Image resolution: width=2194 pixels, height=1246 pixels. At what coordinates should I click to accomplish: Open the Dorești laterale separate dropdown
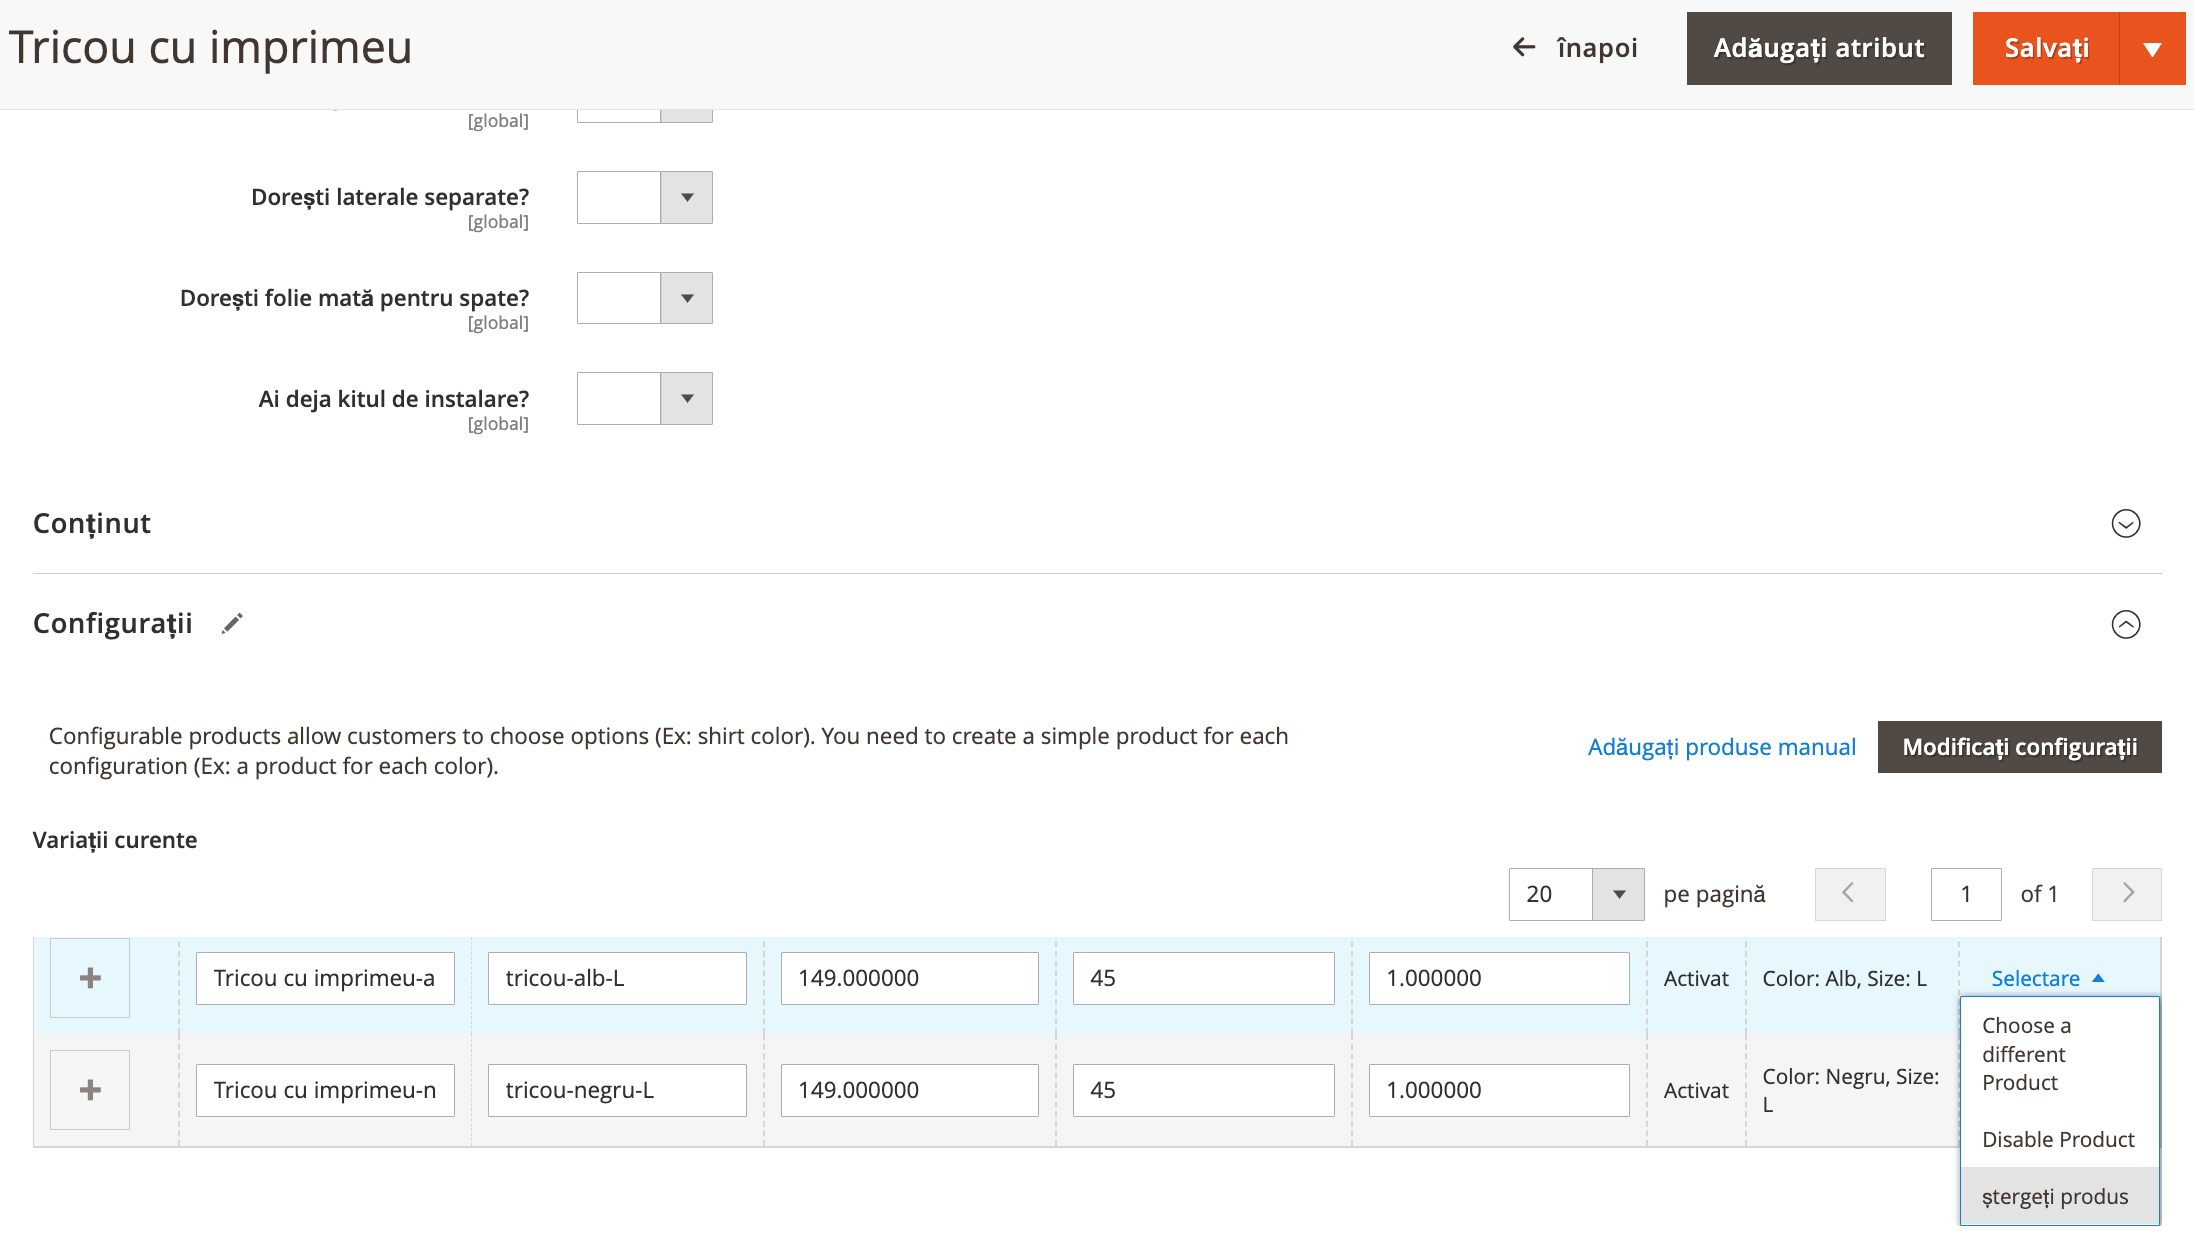pos(645,197)
